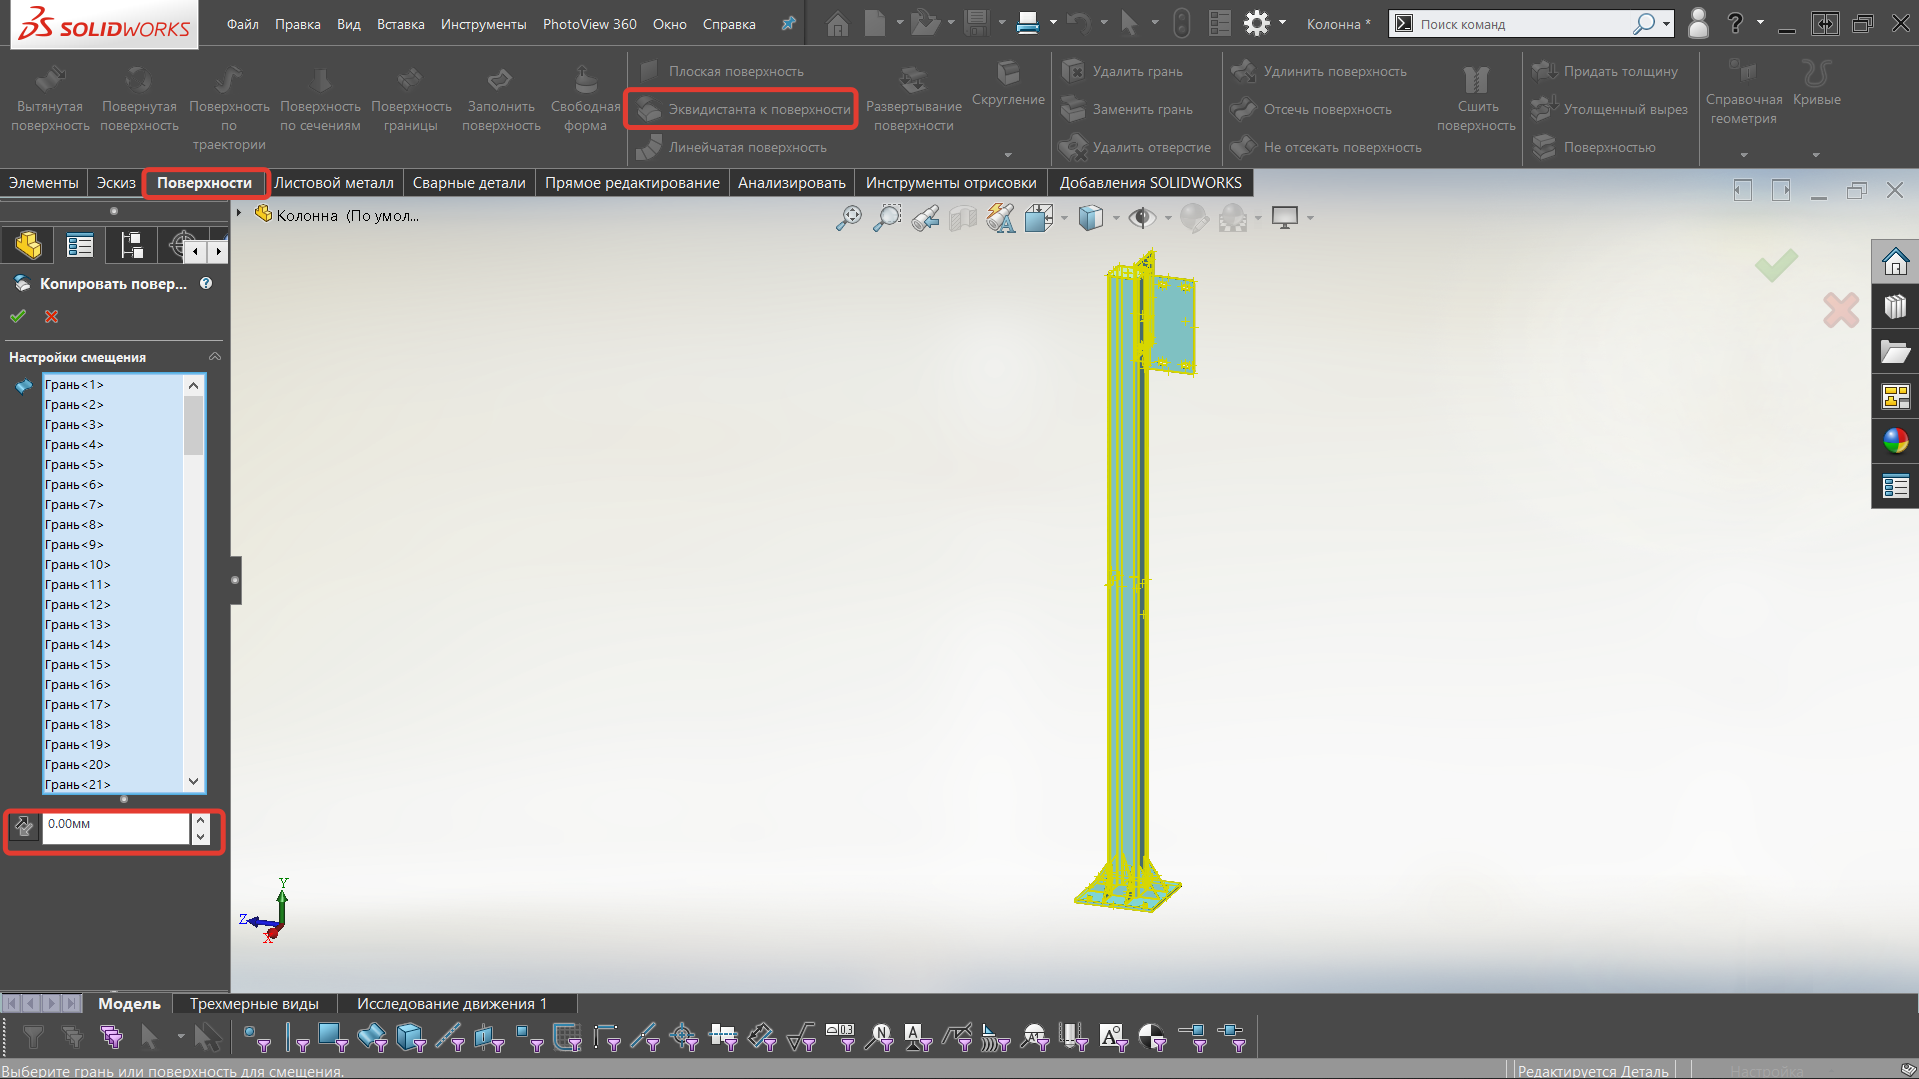Screen dimensions: 1919x1079
Task: Open the Файл menu
Action: coord(242,24)
